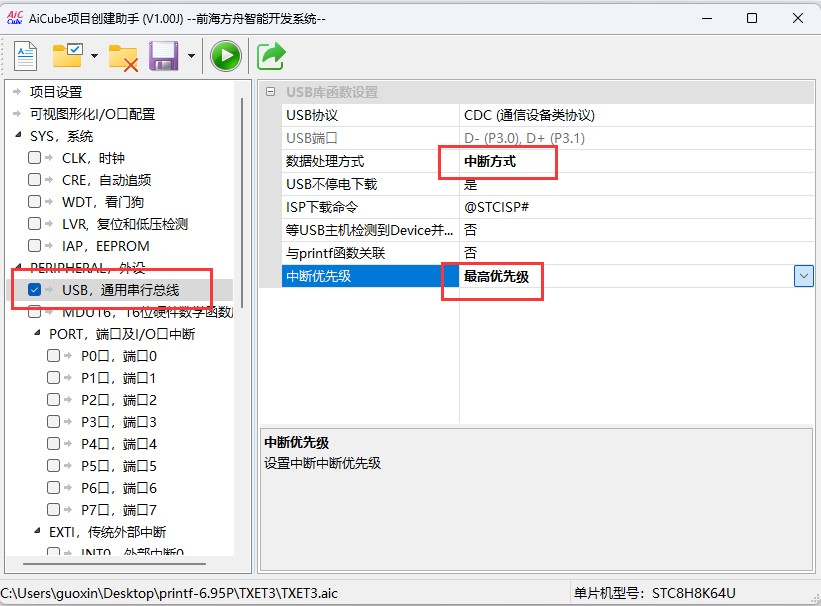This screenshot has width=821, height=606.
Task: Click the @STCISP# value field
Action: pyautogui.click(x=637, y=207)
